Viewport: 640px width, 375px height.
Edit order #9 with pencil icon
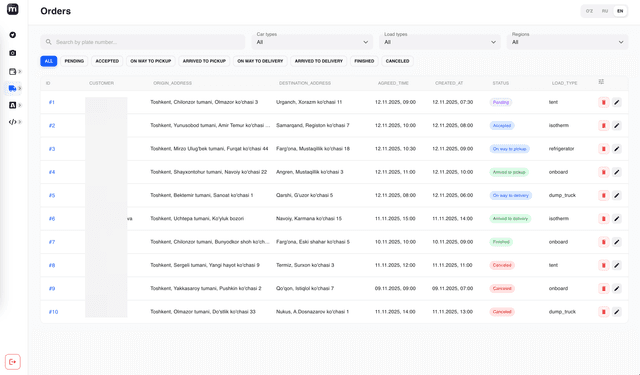pyautogui.click(x=617, y=288)
